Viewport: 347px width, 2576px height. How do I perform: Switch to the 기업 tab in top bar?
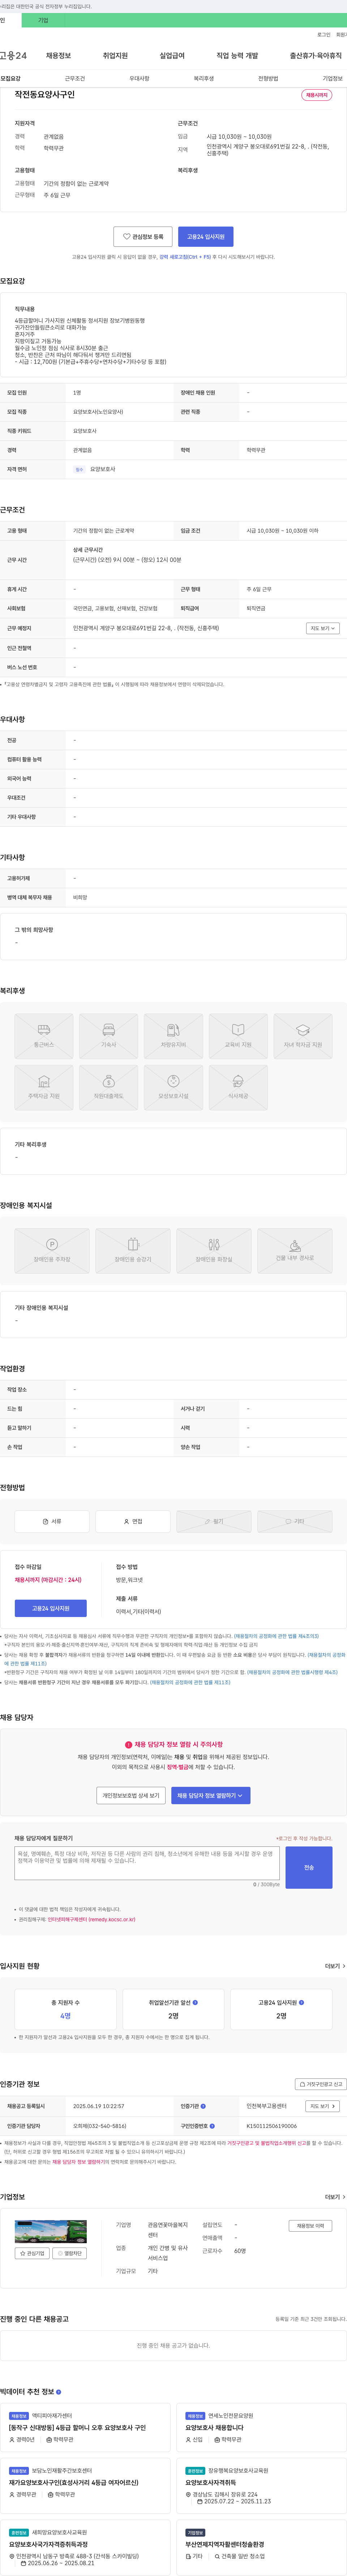click(43, 20)
